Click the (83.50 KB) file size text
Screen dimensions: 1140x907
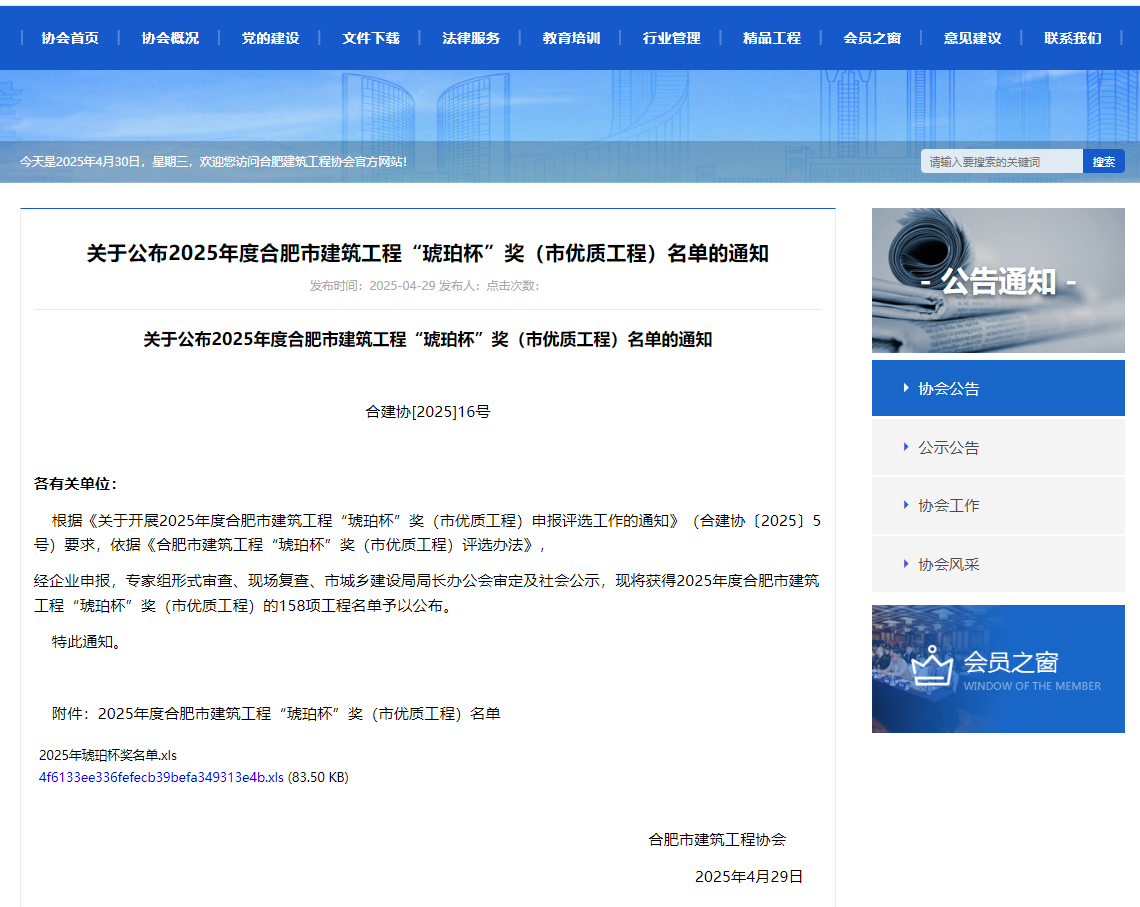[x=318, y=777]
